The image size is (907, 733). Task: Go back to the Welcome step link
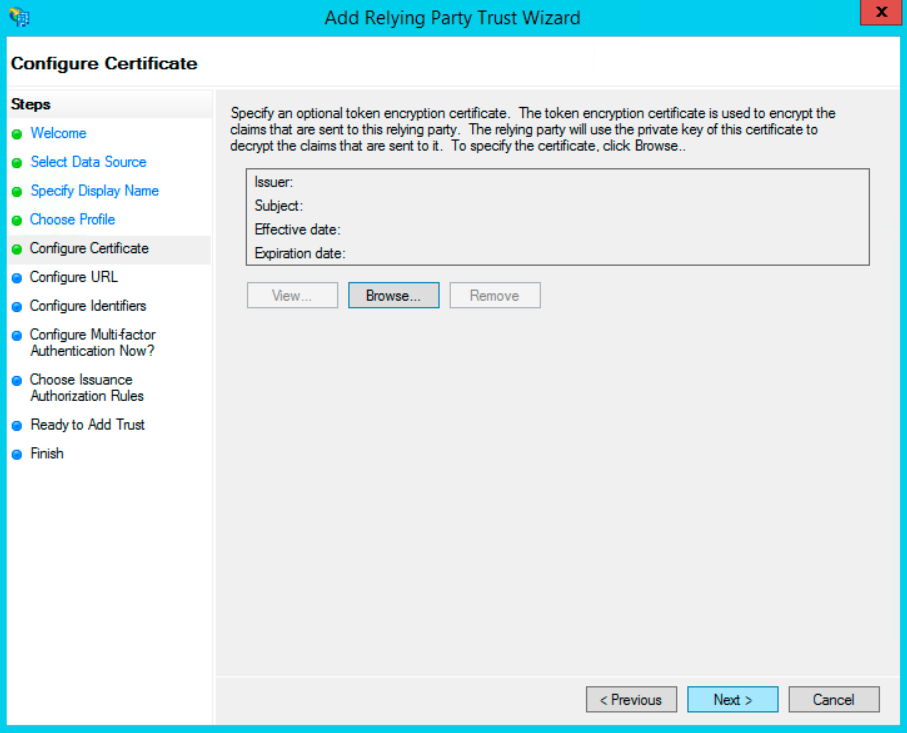point(58,133)
